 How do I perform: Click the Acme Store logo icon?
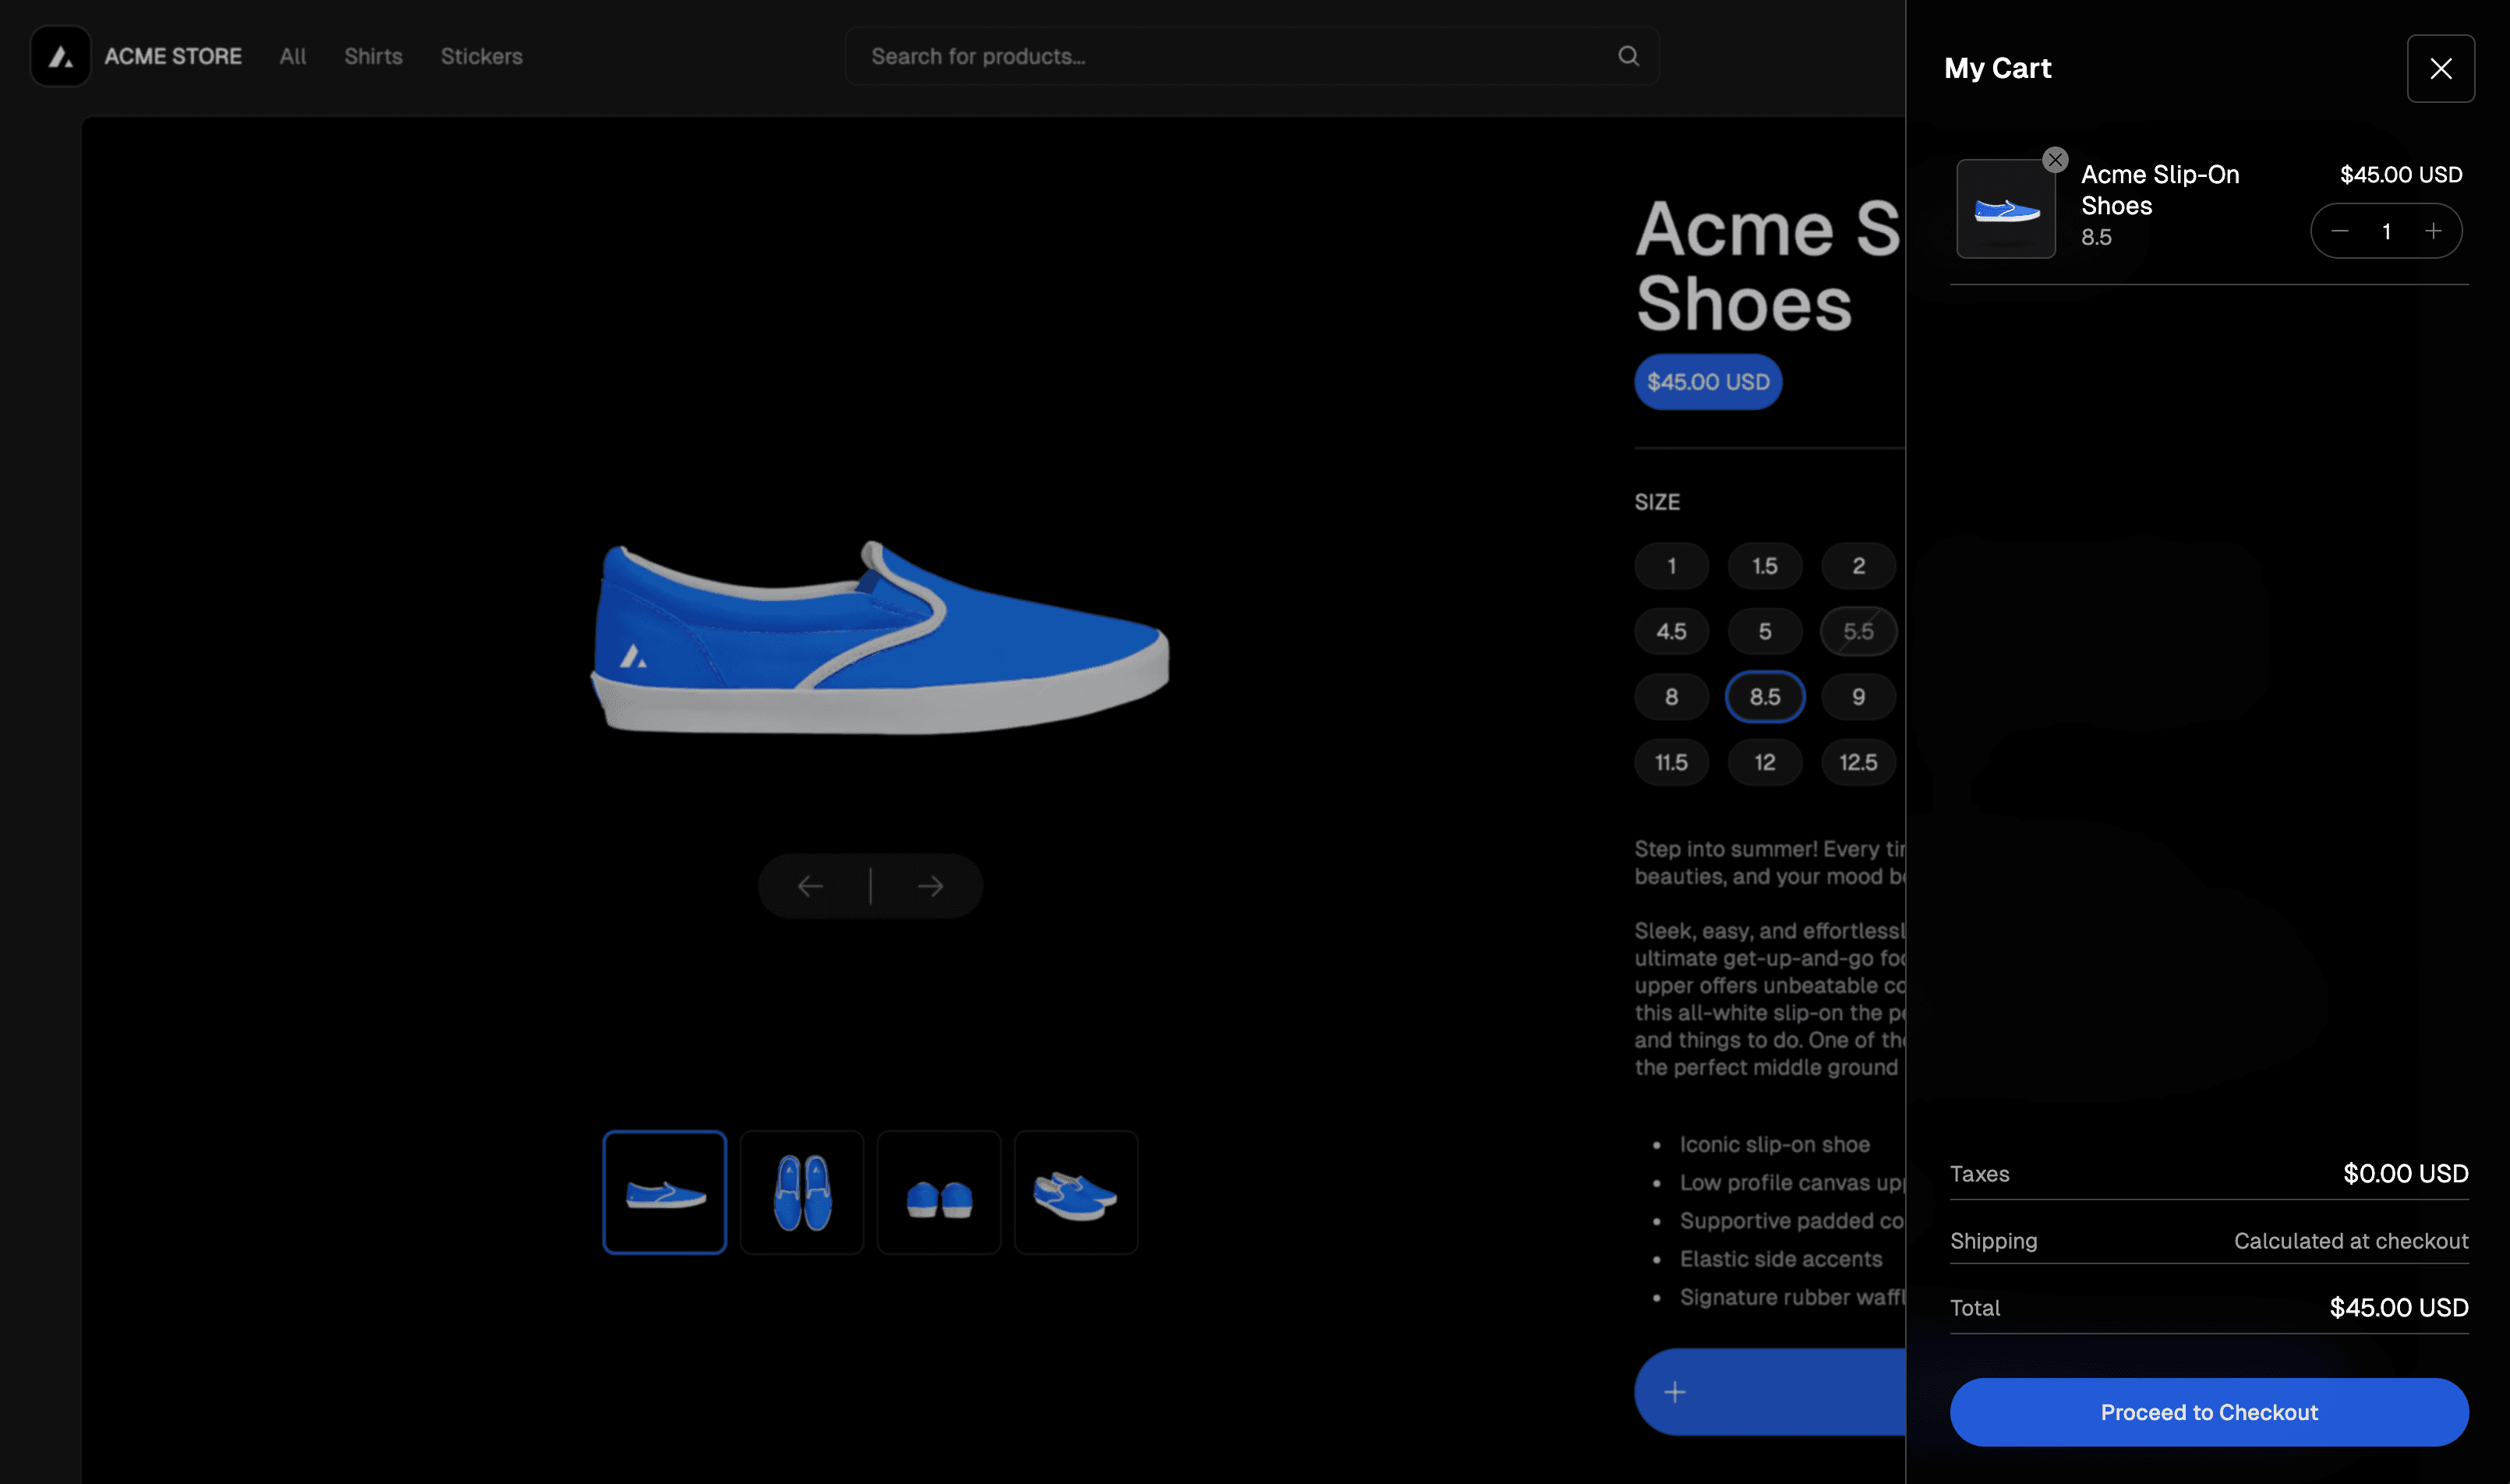coord(58,55)
